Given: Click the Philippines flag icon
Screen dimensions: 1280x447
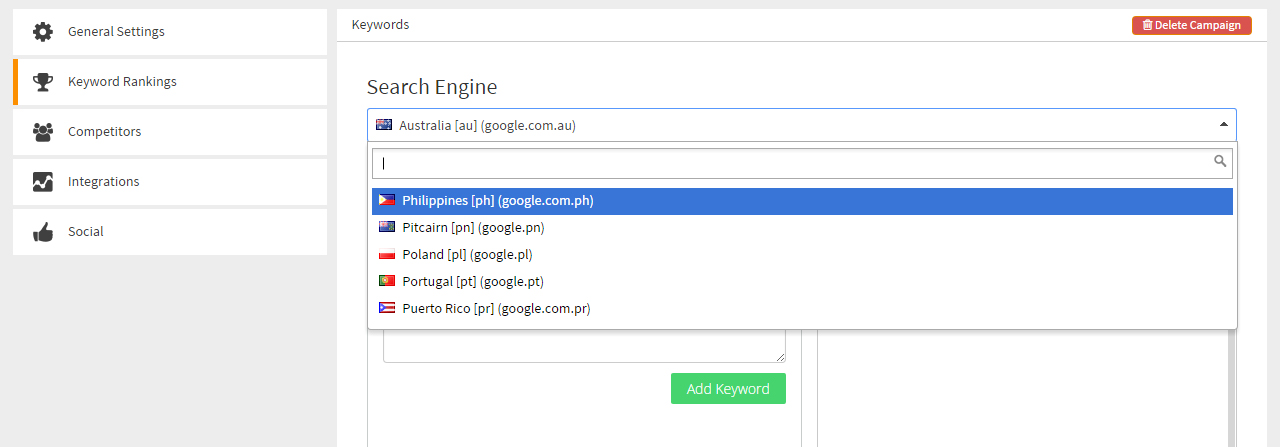Looking at the screenshot, I should (x=386, y=201).
